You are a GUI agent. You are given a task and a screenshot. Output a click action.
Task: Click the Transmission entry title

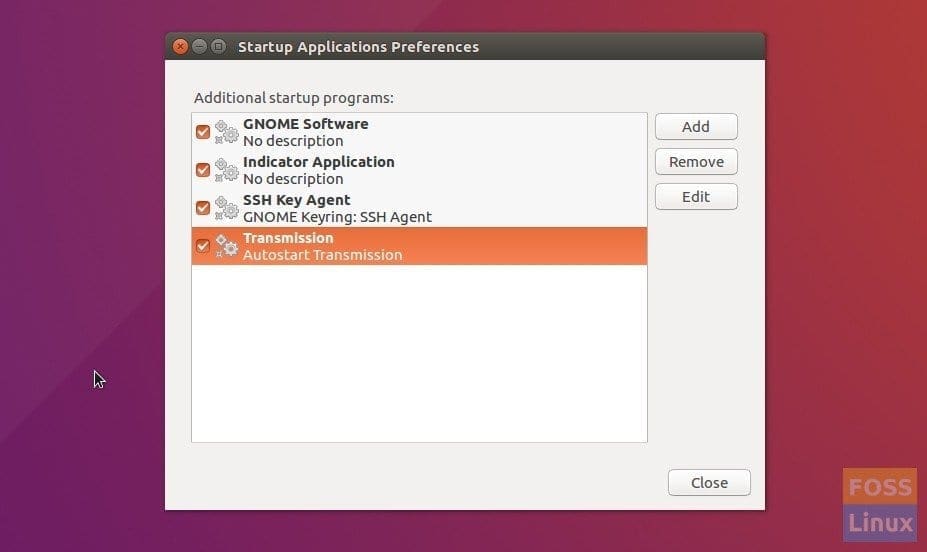[288, 238]
